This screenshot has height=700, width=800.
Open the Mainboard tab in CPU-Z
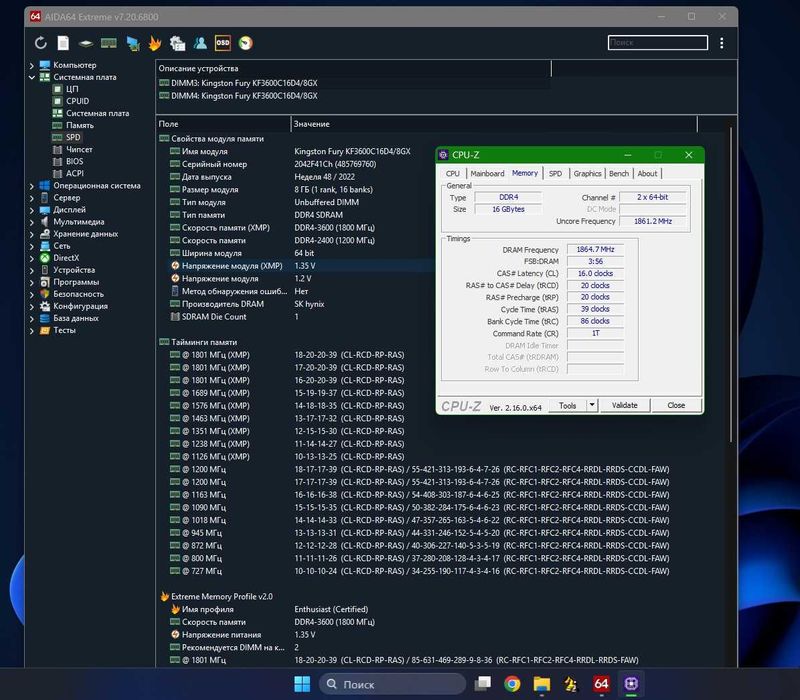coord(487,173)
